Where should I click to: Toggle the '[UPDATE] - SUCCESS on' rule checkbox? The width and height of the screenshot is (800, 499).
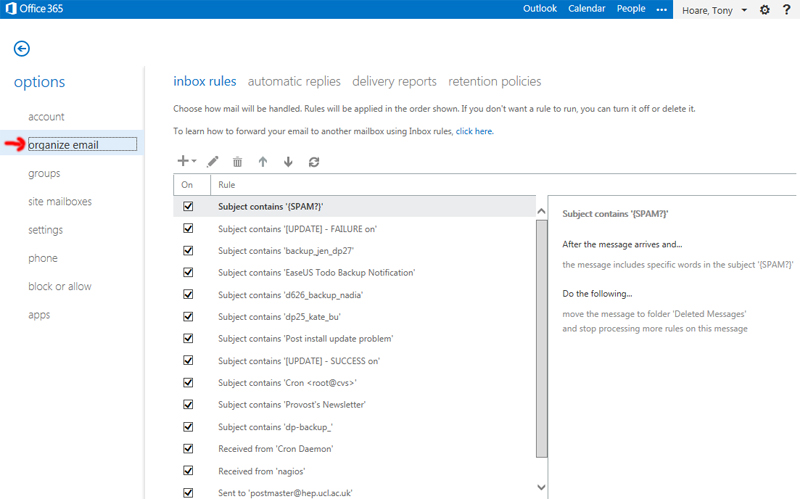188,360
